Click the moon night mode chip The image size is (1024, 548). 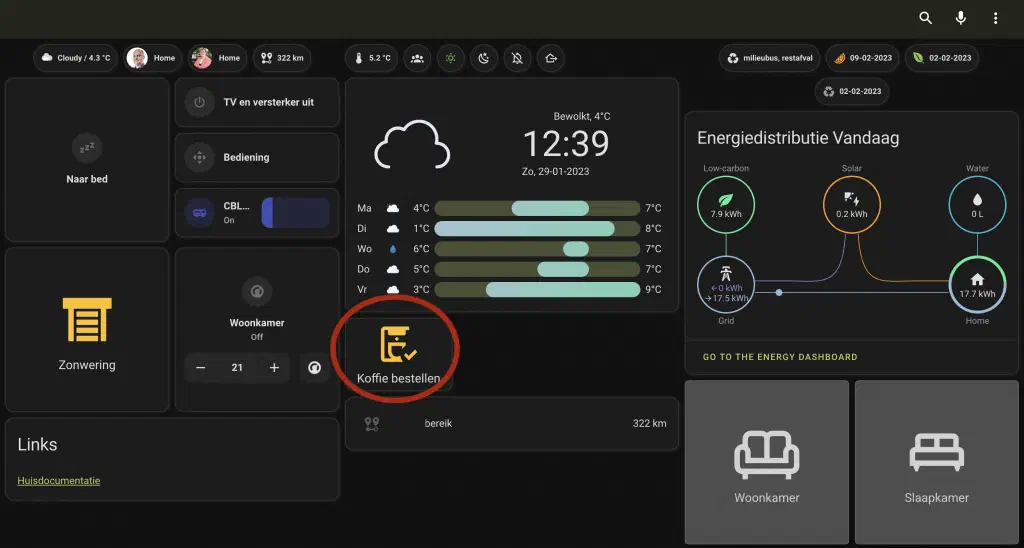tap(483, 58)
